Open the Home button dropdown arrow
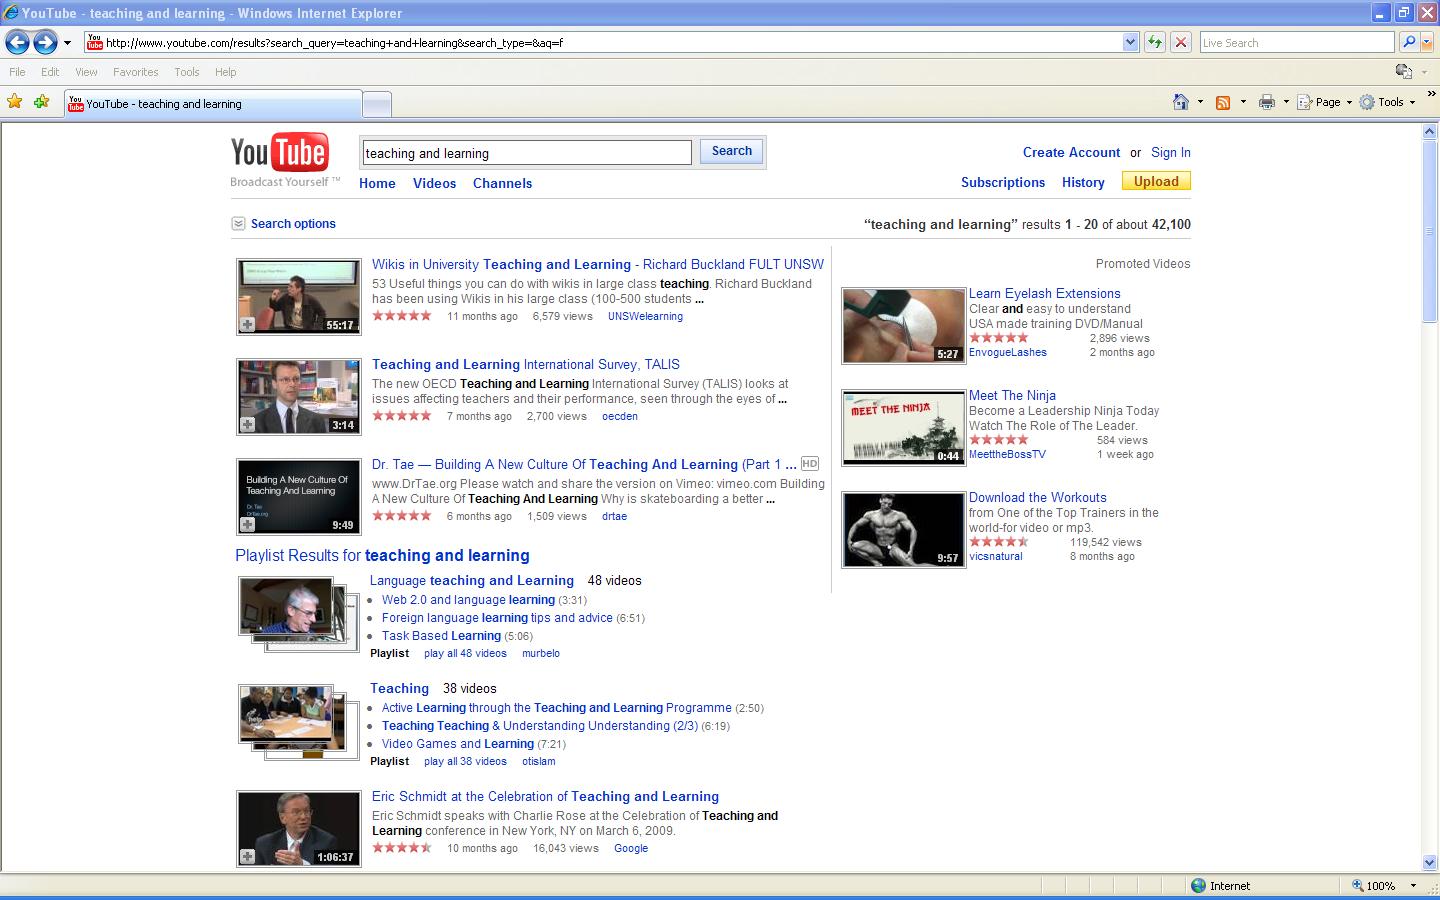 [x=1200, y=102]
